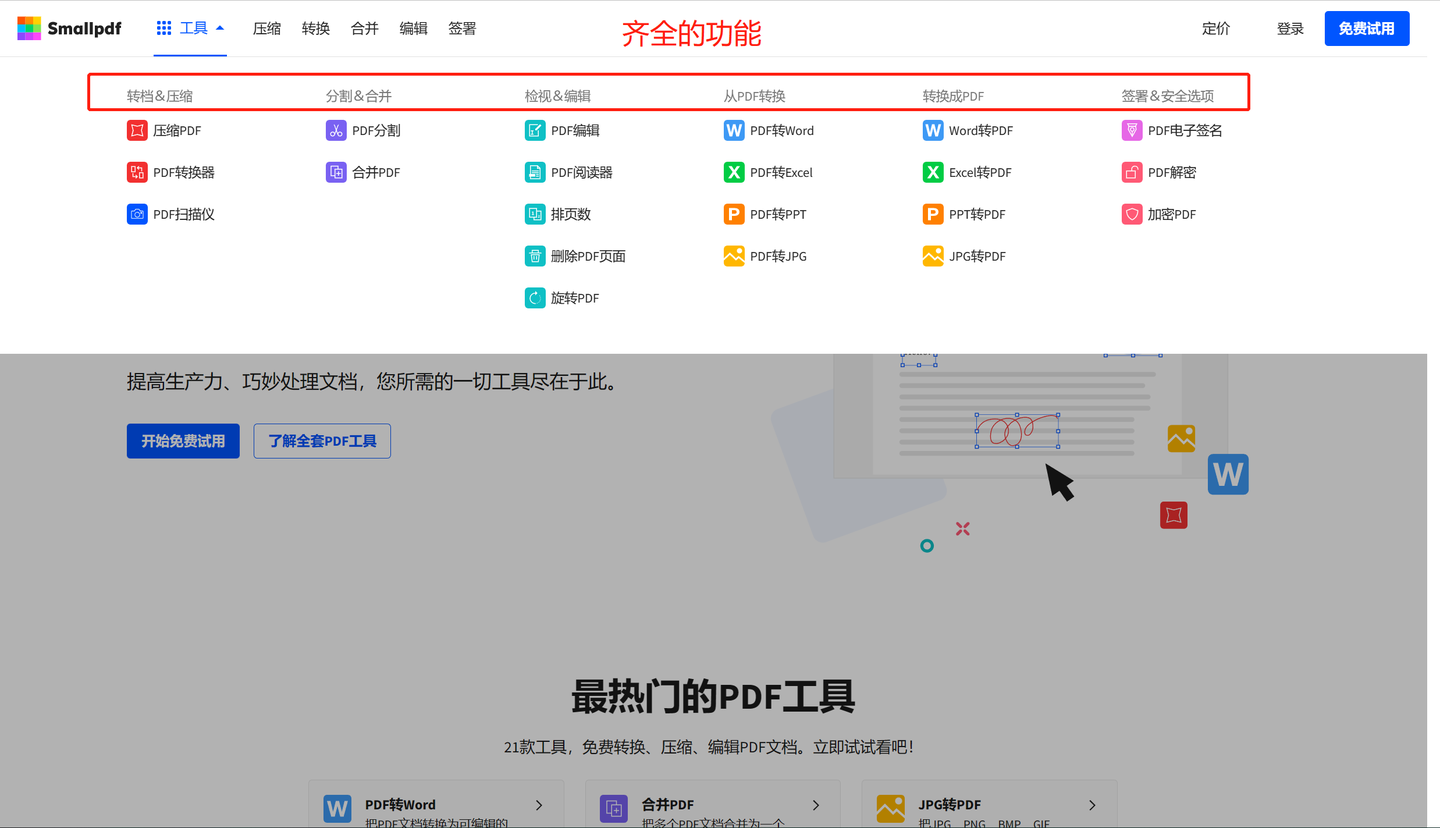Click the PDF转JPG yellow image icon

(734, 256)
